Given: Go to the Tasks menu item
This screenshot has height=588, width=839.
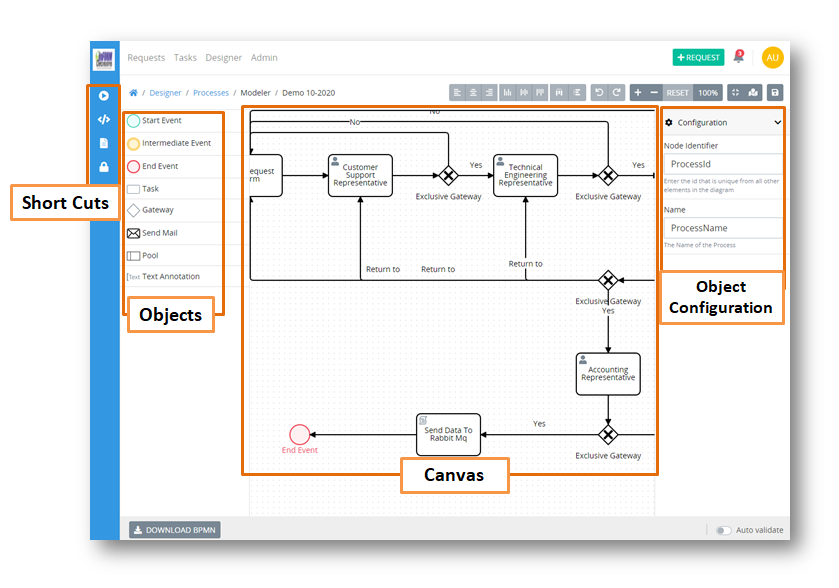Looking at the screenshot, I should [185, 58].
